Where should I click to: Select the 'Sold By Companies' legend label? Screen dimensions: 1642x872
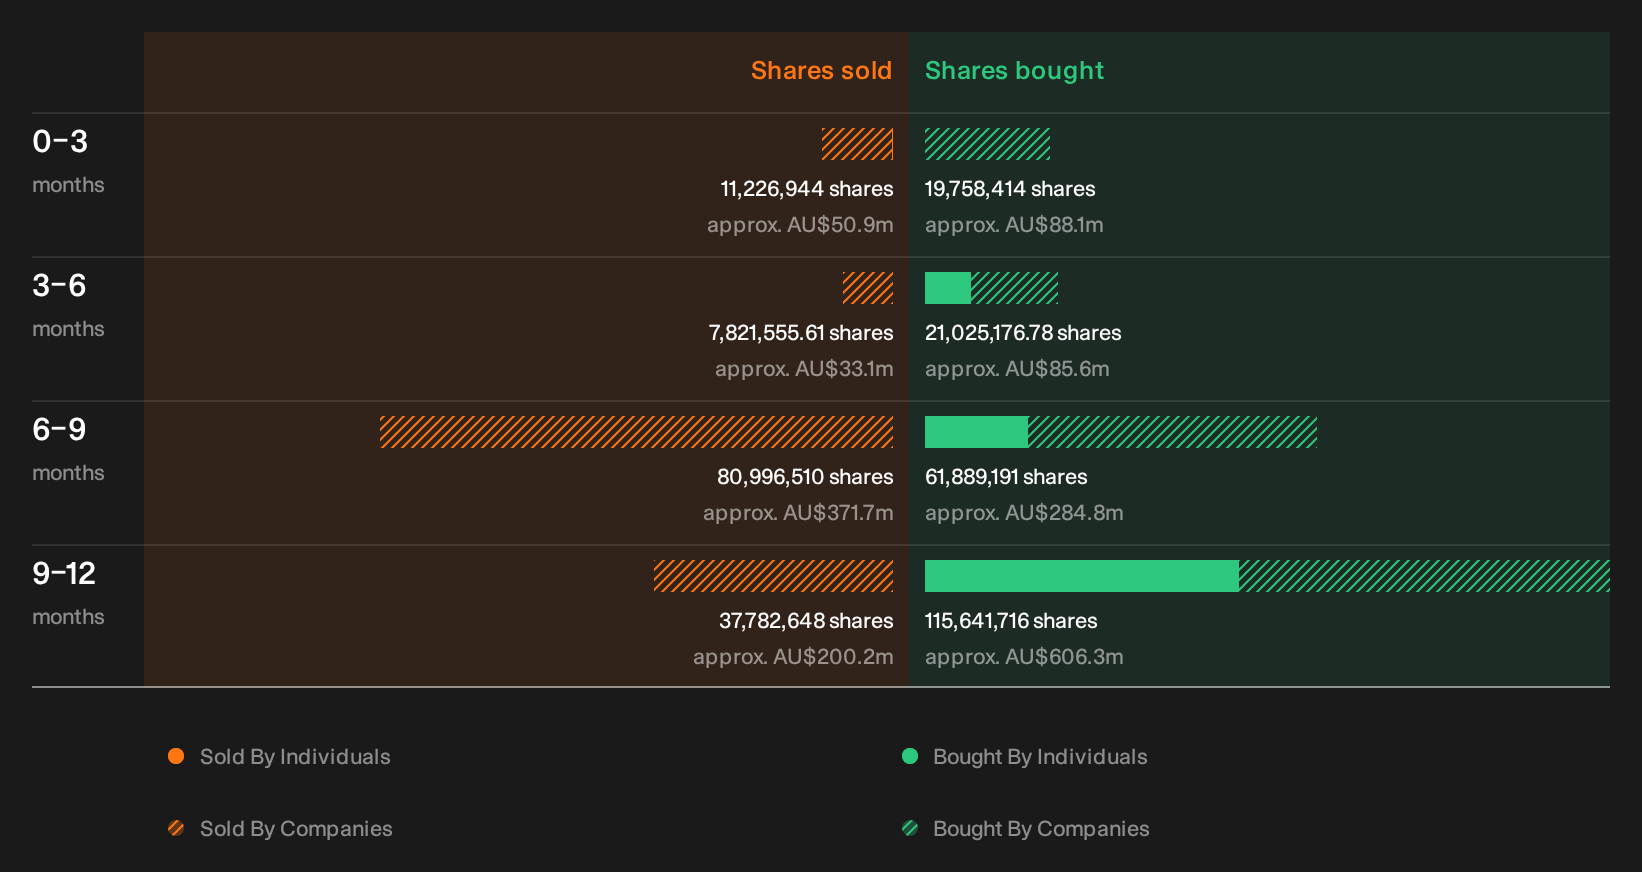click(296, 829)
